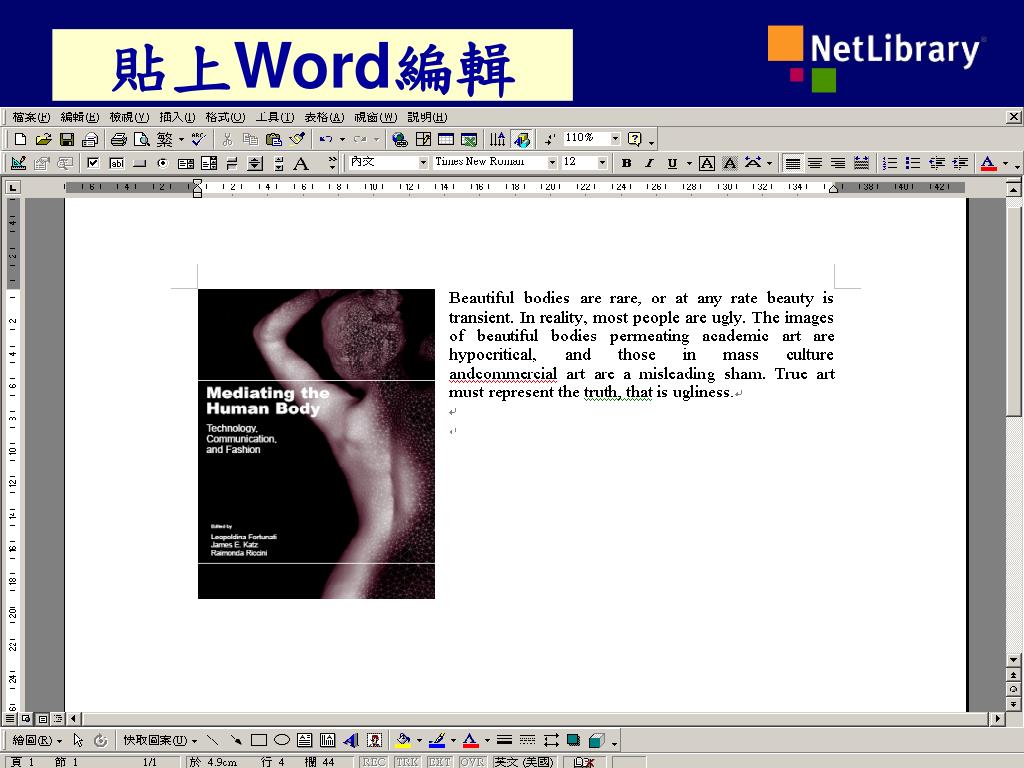Apply blue line color brush
Image resolution: width=1024 pixels, height=768 pixels.
tap(437, 740)
